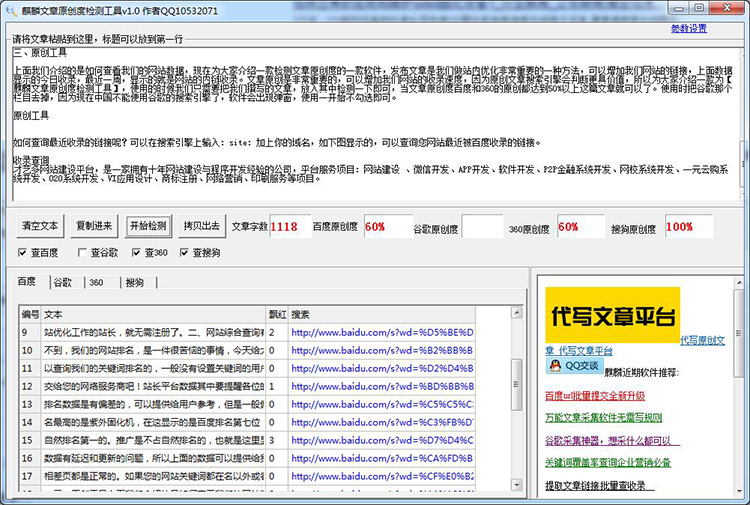Viewport: 750px width, 505px height.
Task: Click the empty 谷歌原创度 field
Action: click(483, 226)
